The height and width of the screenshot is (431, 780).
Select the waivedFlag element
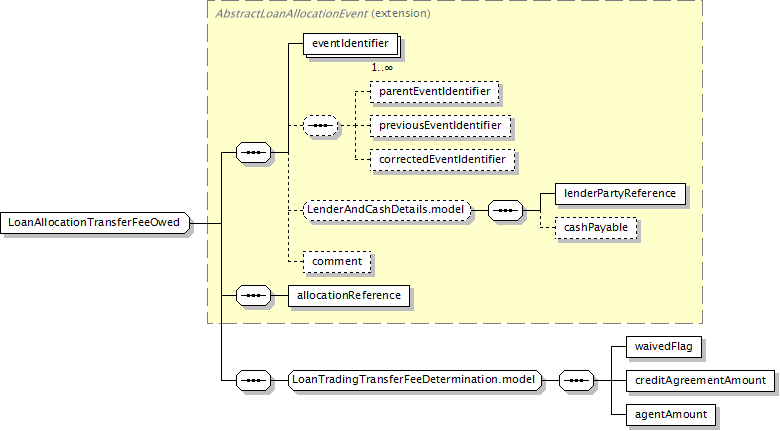tap(664, 346)
